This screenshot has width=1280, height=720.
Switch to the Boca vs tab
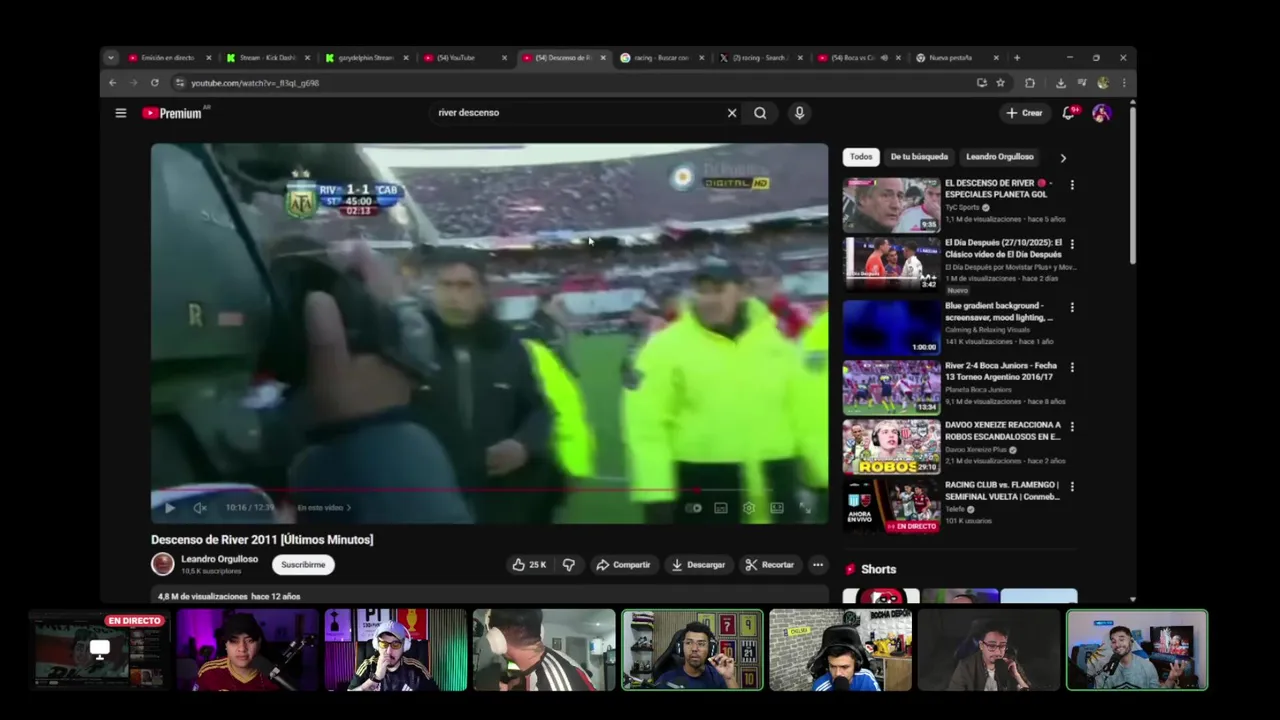(x=859, y=58)
